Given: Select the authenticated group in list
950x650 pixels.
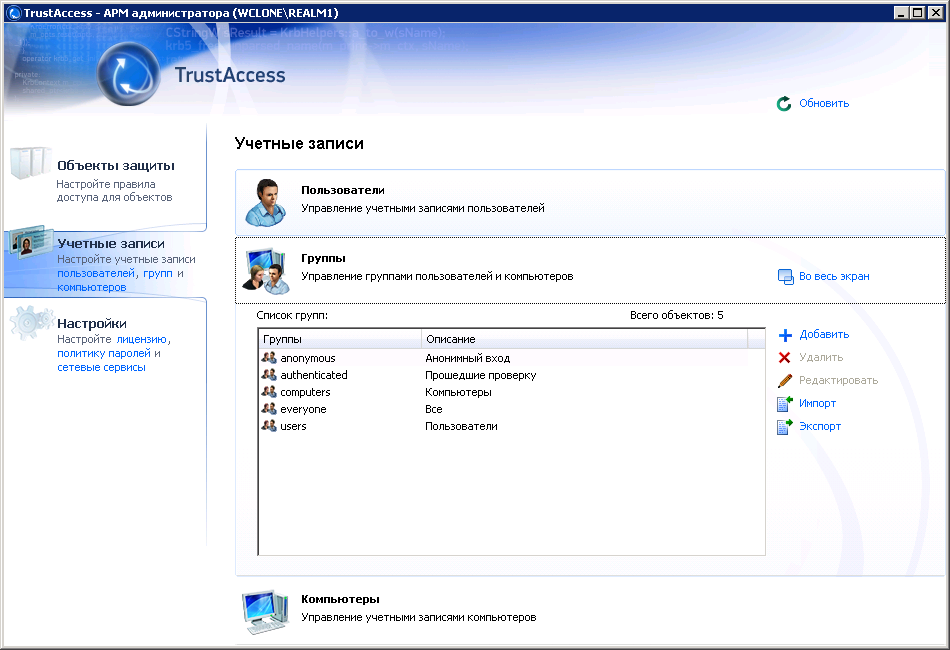Looking at the screenshot, I should [314, 375].
